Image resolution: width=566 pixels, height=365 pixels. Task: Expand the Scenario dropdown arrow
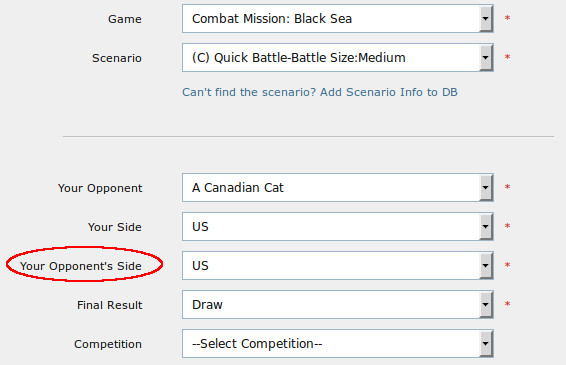point(486,58)
